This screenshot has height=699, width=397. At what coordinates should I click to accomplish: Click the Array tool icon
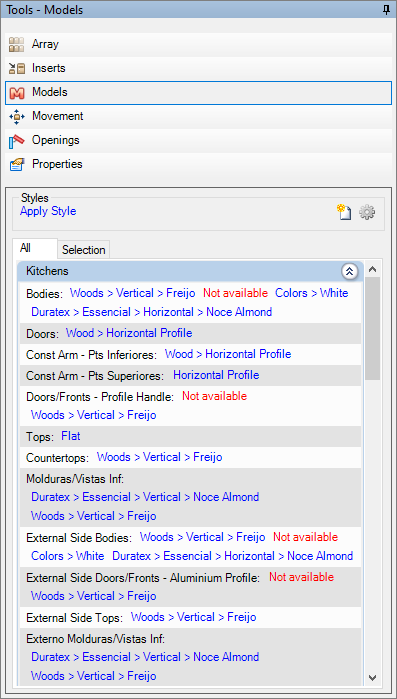click(x=16, y=45)
